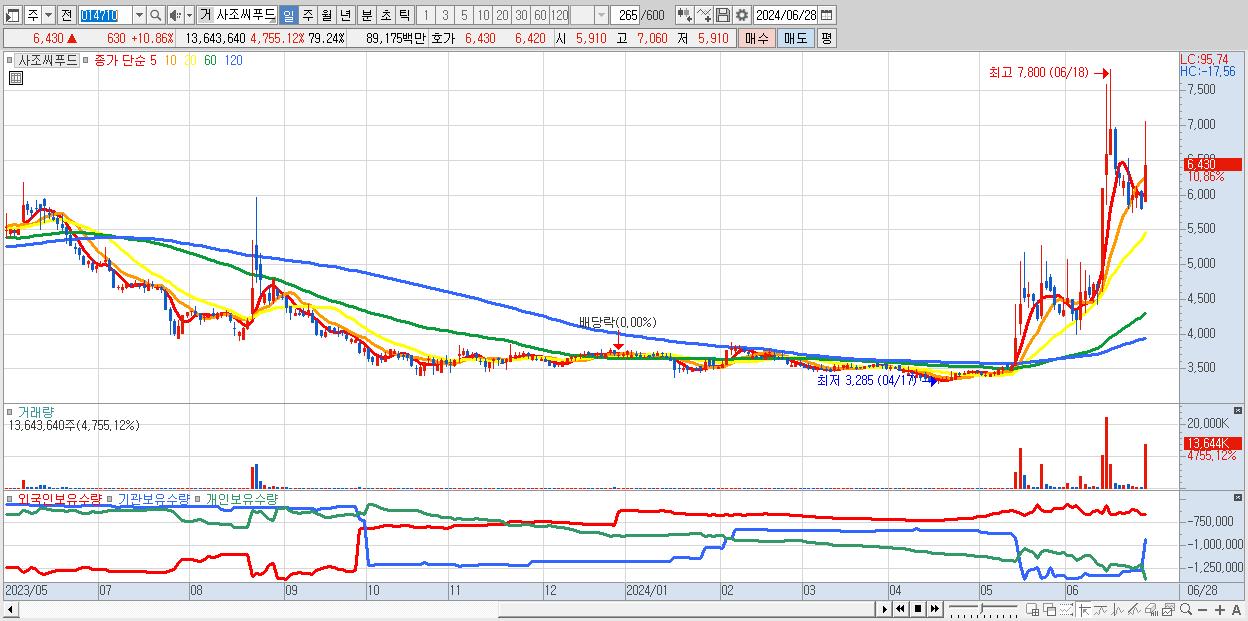This screenshot has height=621, width=1248.
Task: Choose interval 5 button
Action: point(464,15)
